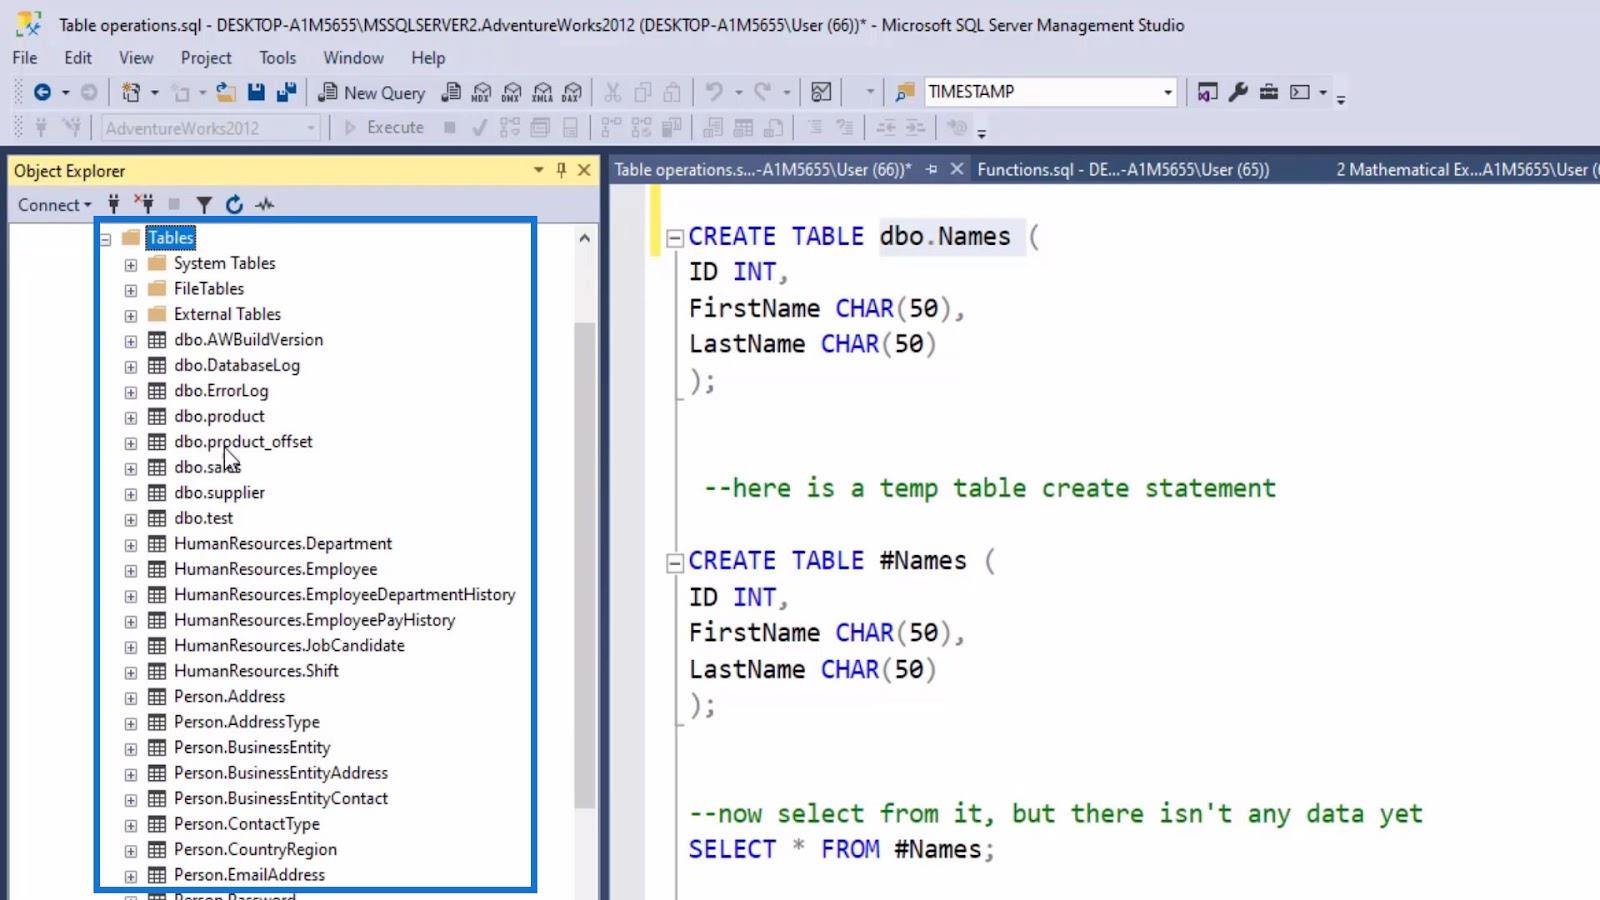
Task: Open the Tools menu
Action: [277, 58]
